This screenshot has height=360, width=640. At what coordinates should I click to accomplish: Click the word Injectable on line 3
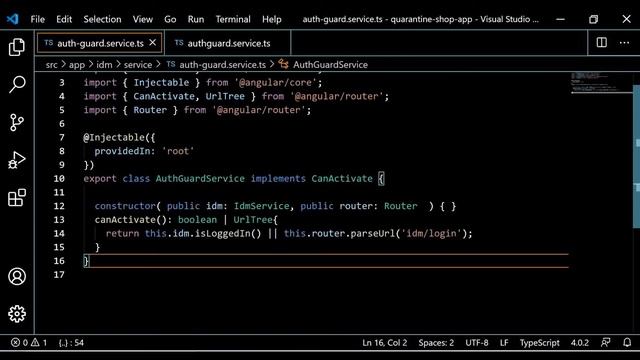[161, 82]
